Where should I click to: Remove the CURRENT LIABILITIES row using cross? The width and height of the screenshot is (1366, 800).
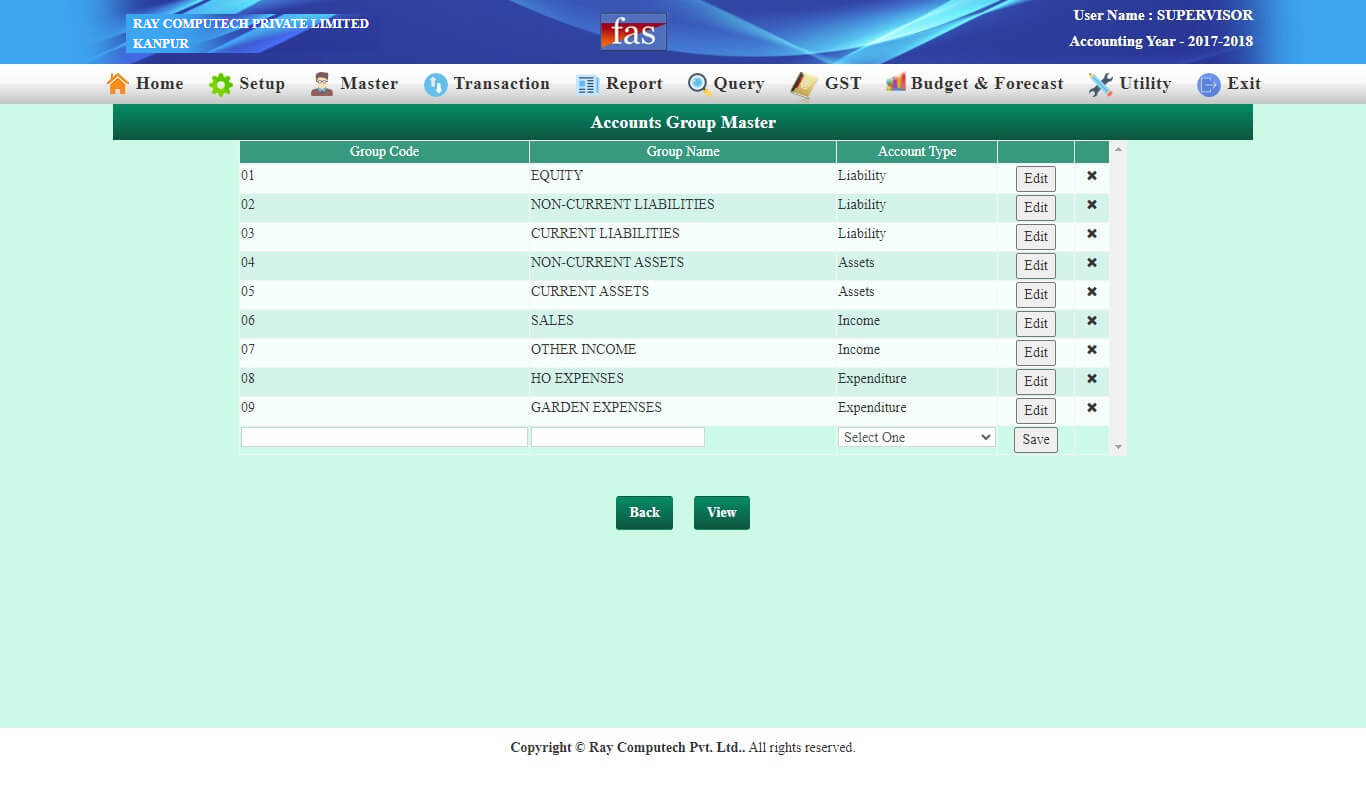point(1092,234)
